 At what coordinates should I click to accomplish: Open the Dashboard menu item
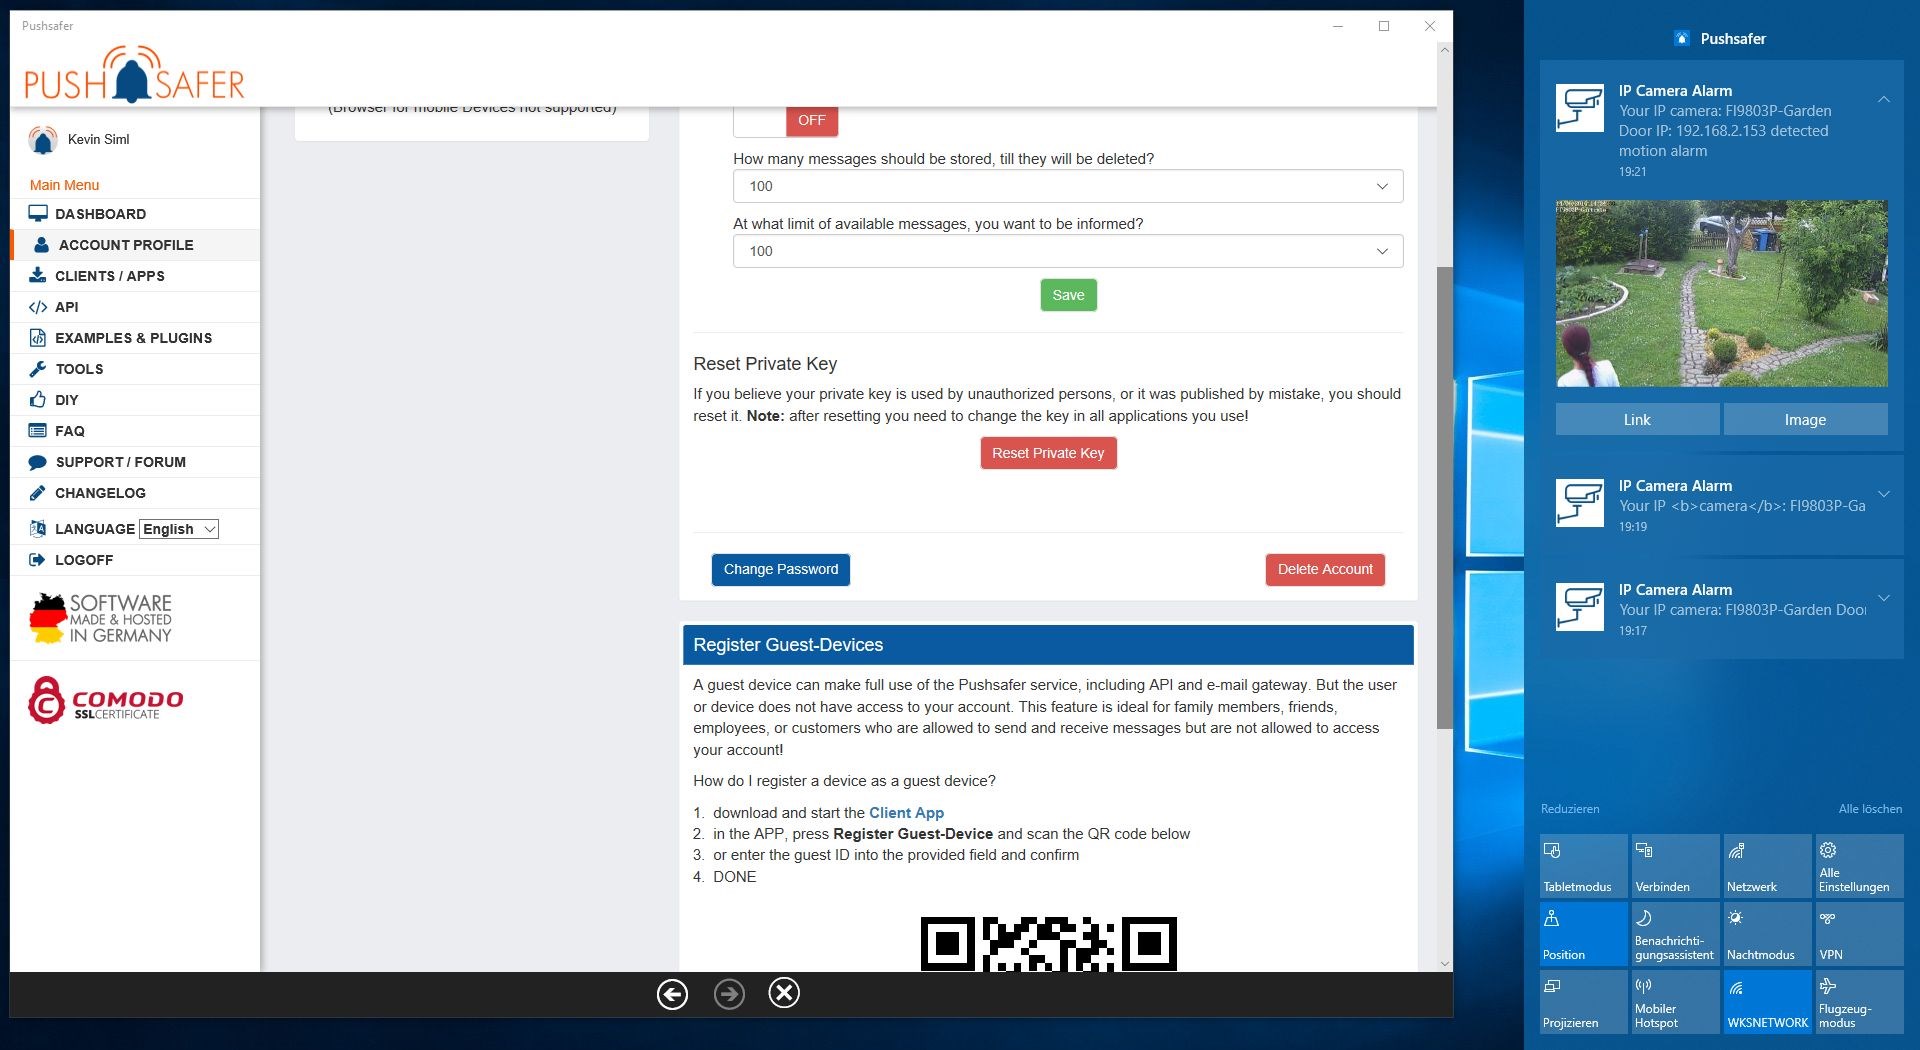click(x=135, y=214)
